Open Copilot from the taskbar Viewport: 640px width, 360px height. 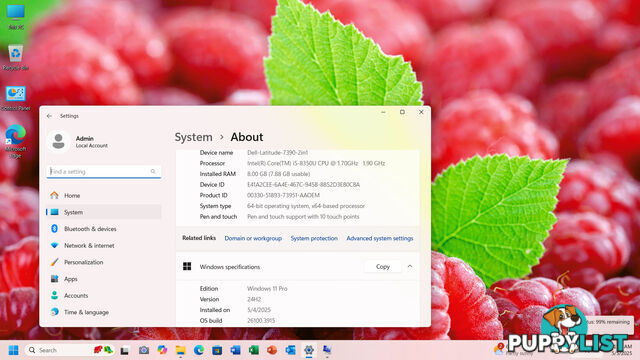click(x=162, y=350)
